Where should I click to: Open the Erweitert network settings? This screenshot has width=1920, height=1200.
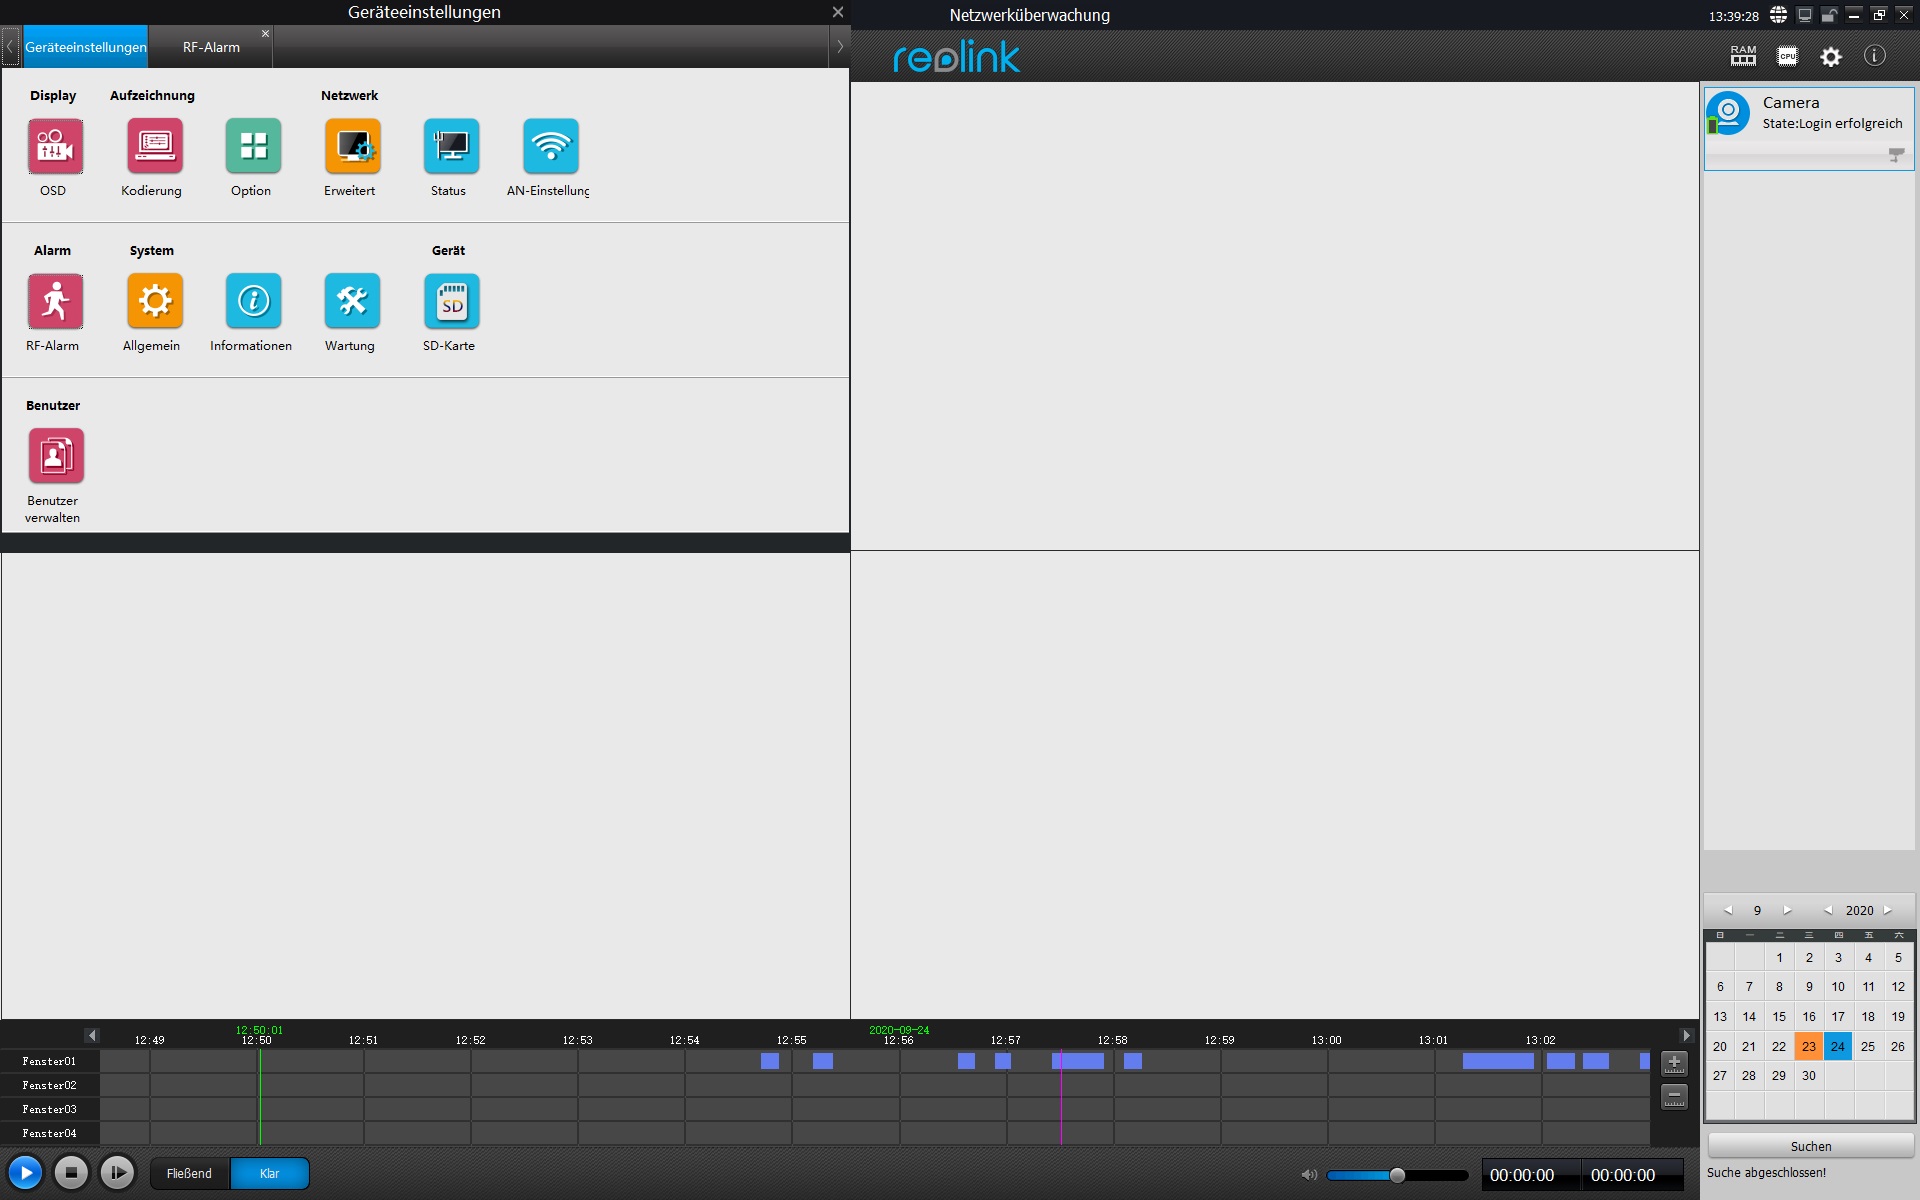point(352,147)
